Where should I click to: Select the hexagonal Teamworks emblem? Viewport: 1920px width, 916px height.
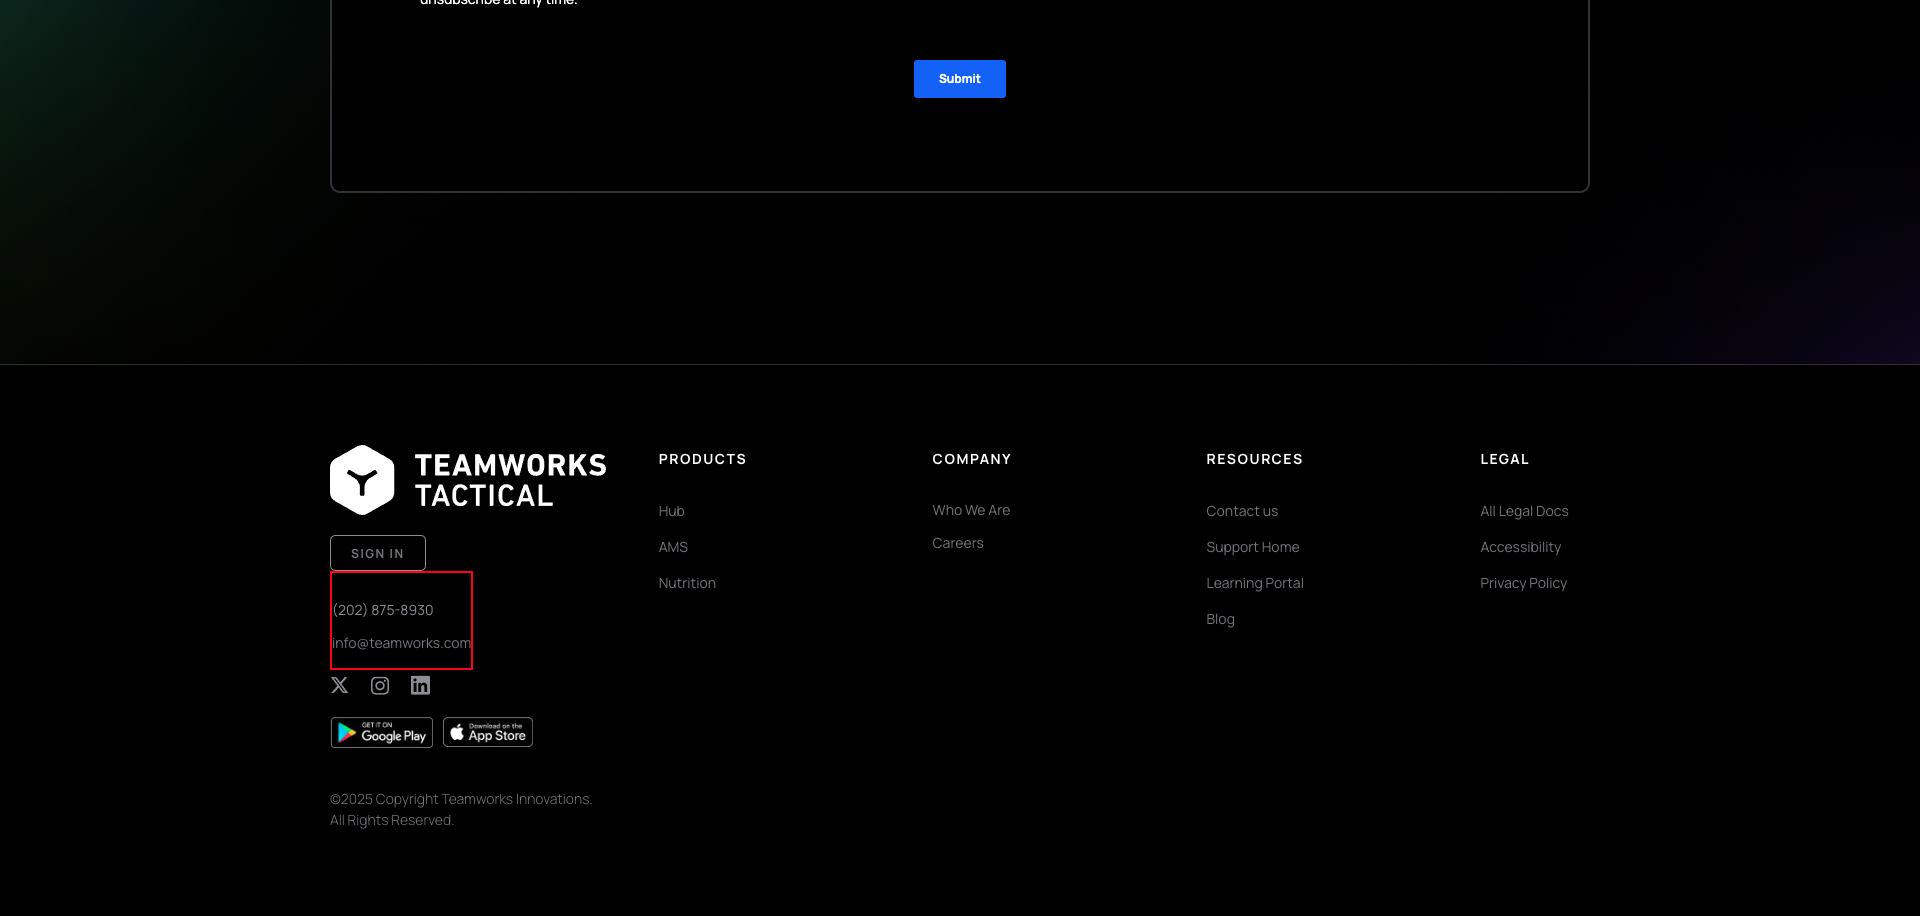[x=363, y=479]
